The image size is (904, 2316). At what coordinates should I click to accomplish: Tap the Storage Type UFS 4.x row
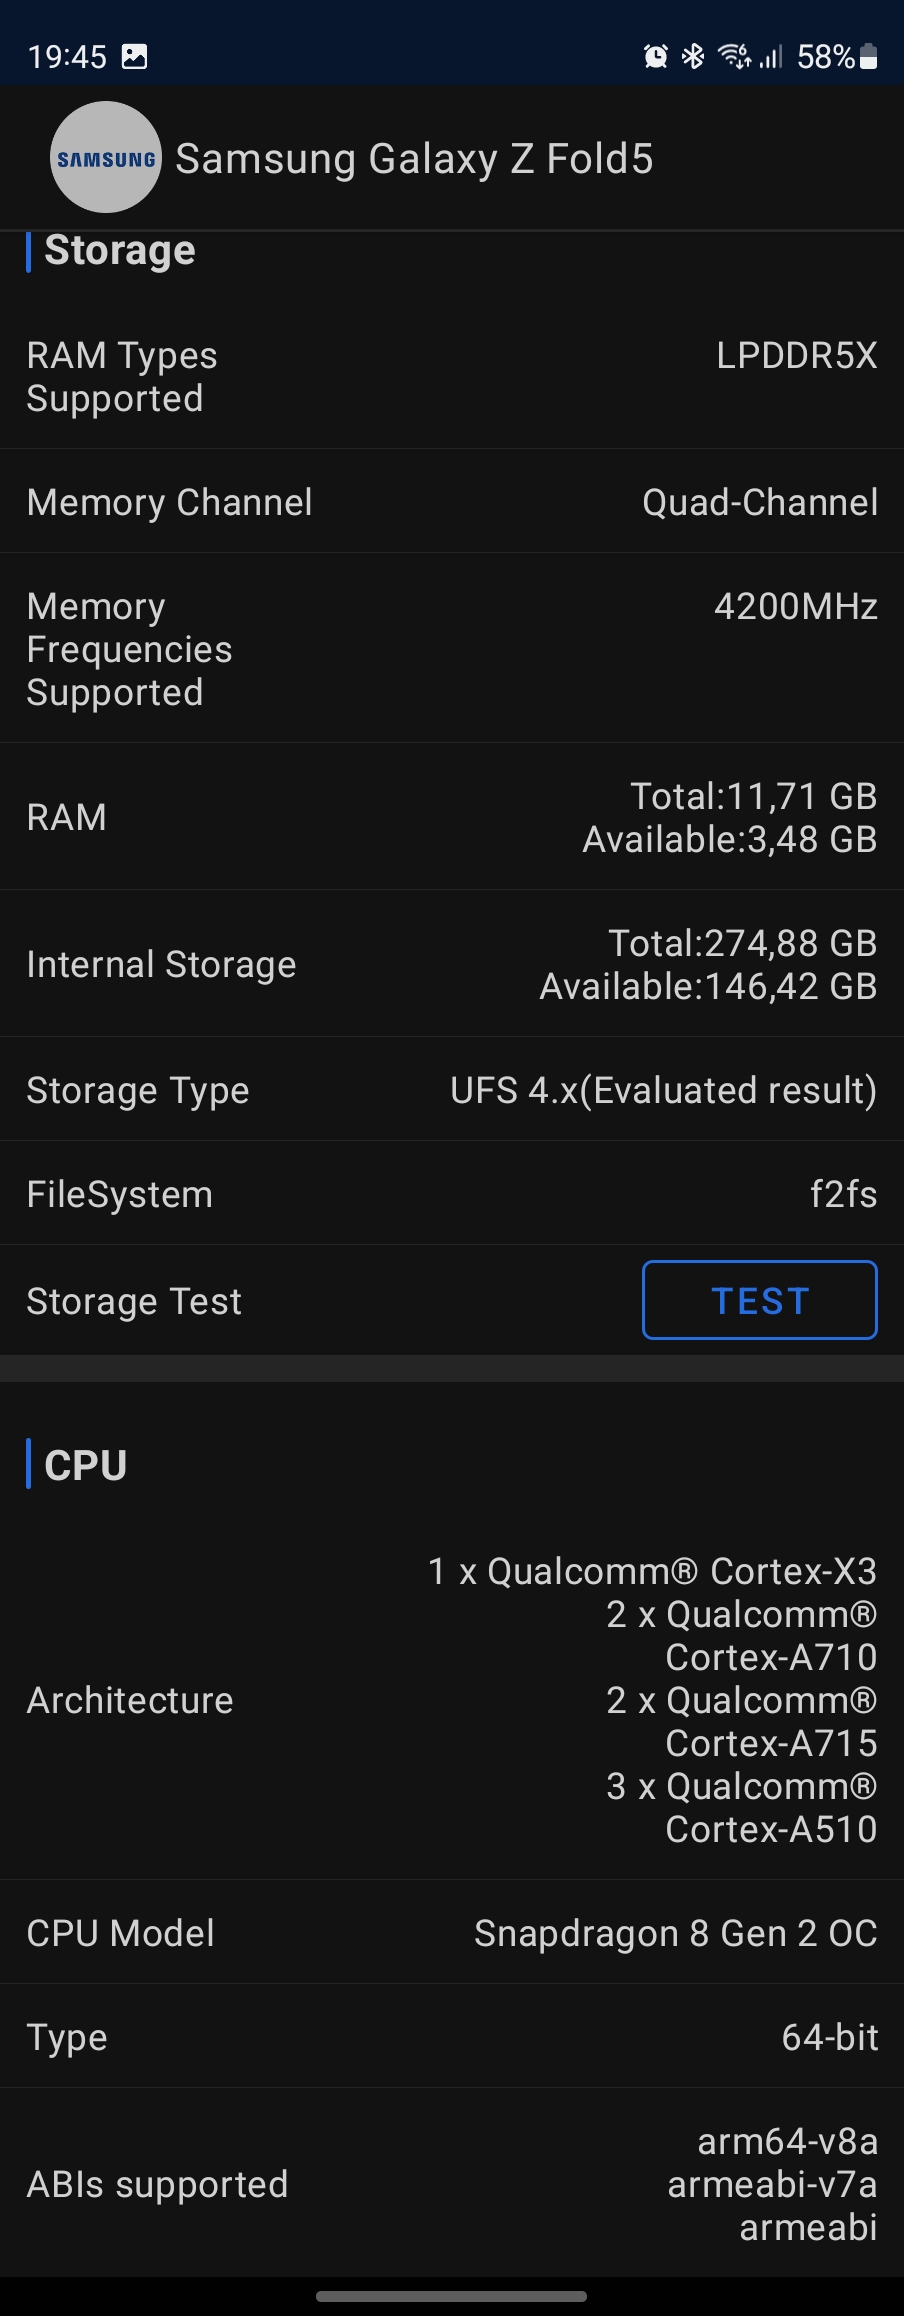pyautogui.click(x=452, y=1090)
